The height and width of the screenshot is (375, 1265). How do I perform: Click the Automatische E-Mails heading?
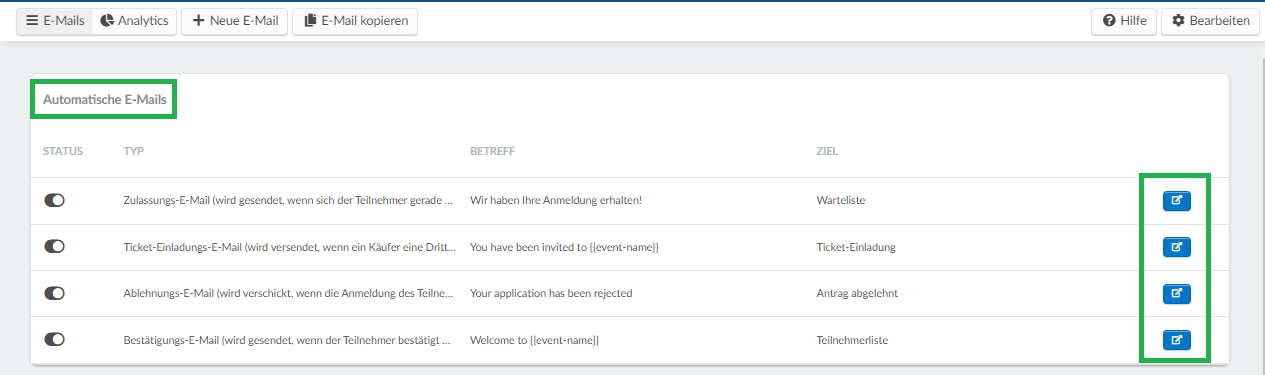pyautogui.click(x=104, y=100)
